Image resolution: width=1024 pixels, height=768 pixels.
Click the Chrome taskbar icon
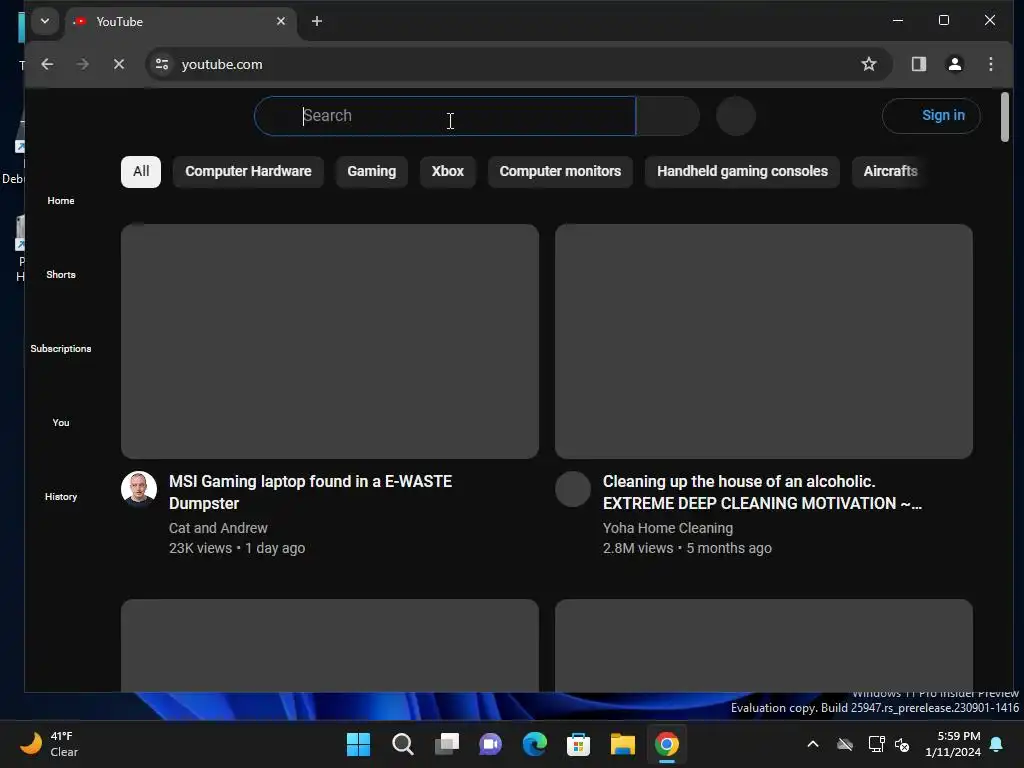(x=667, y=744)
